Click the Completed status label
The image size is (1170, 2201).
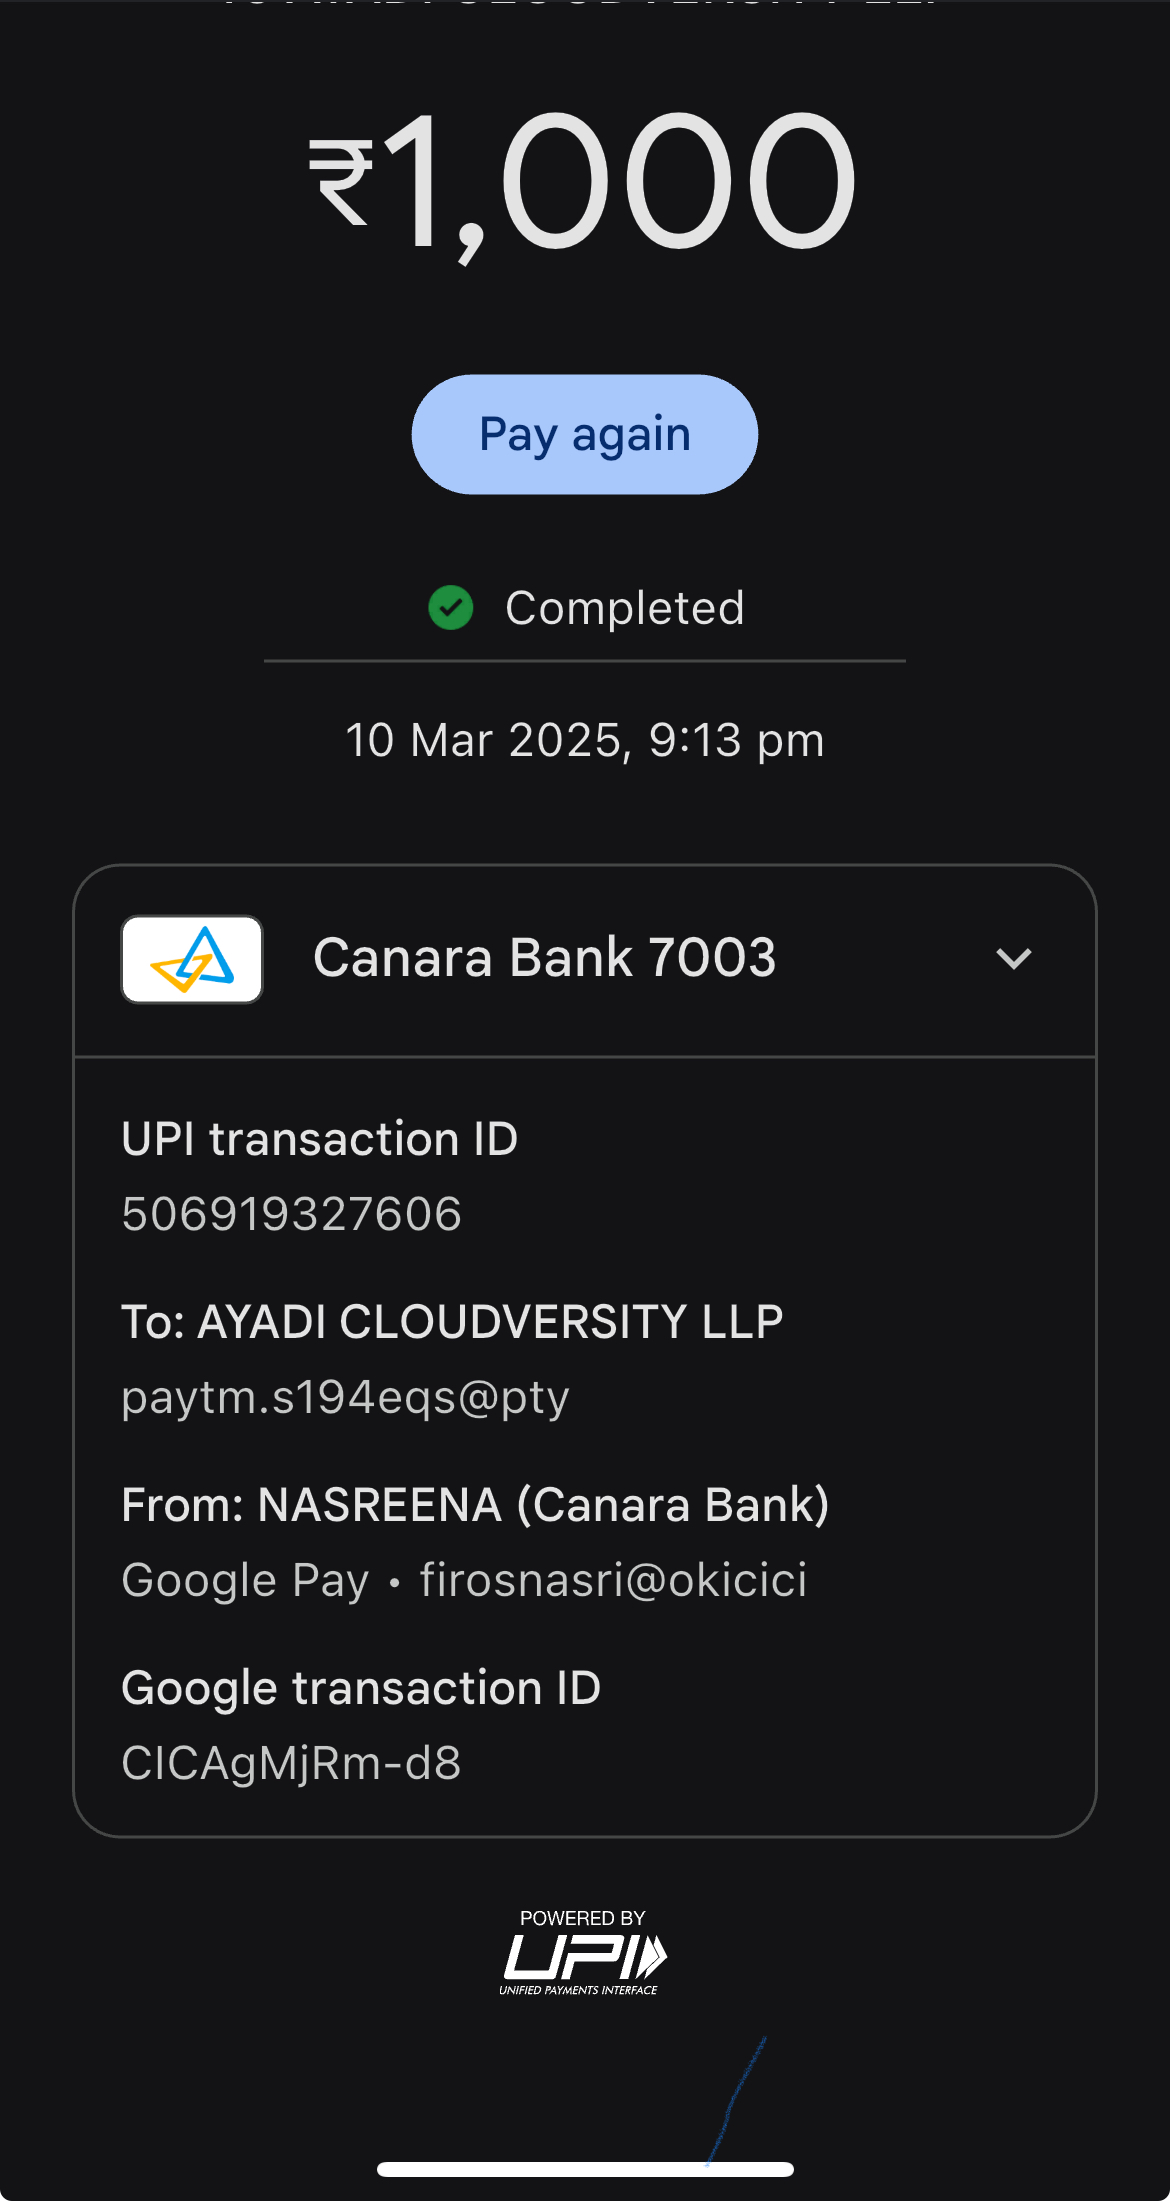click(625, 608)
